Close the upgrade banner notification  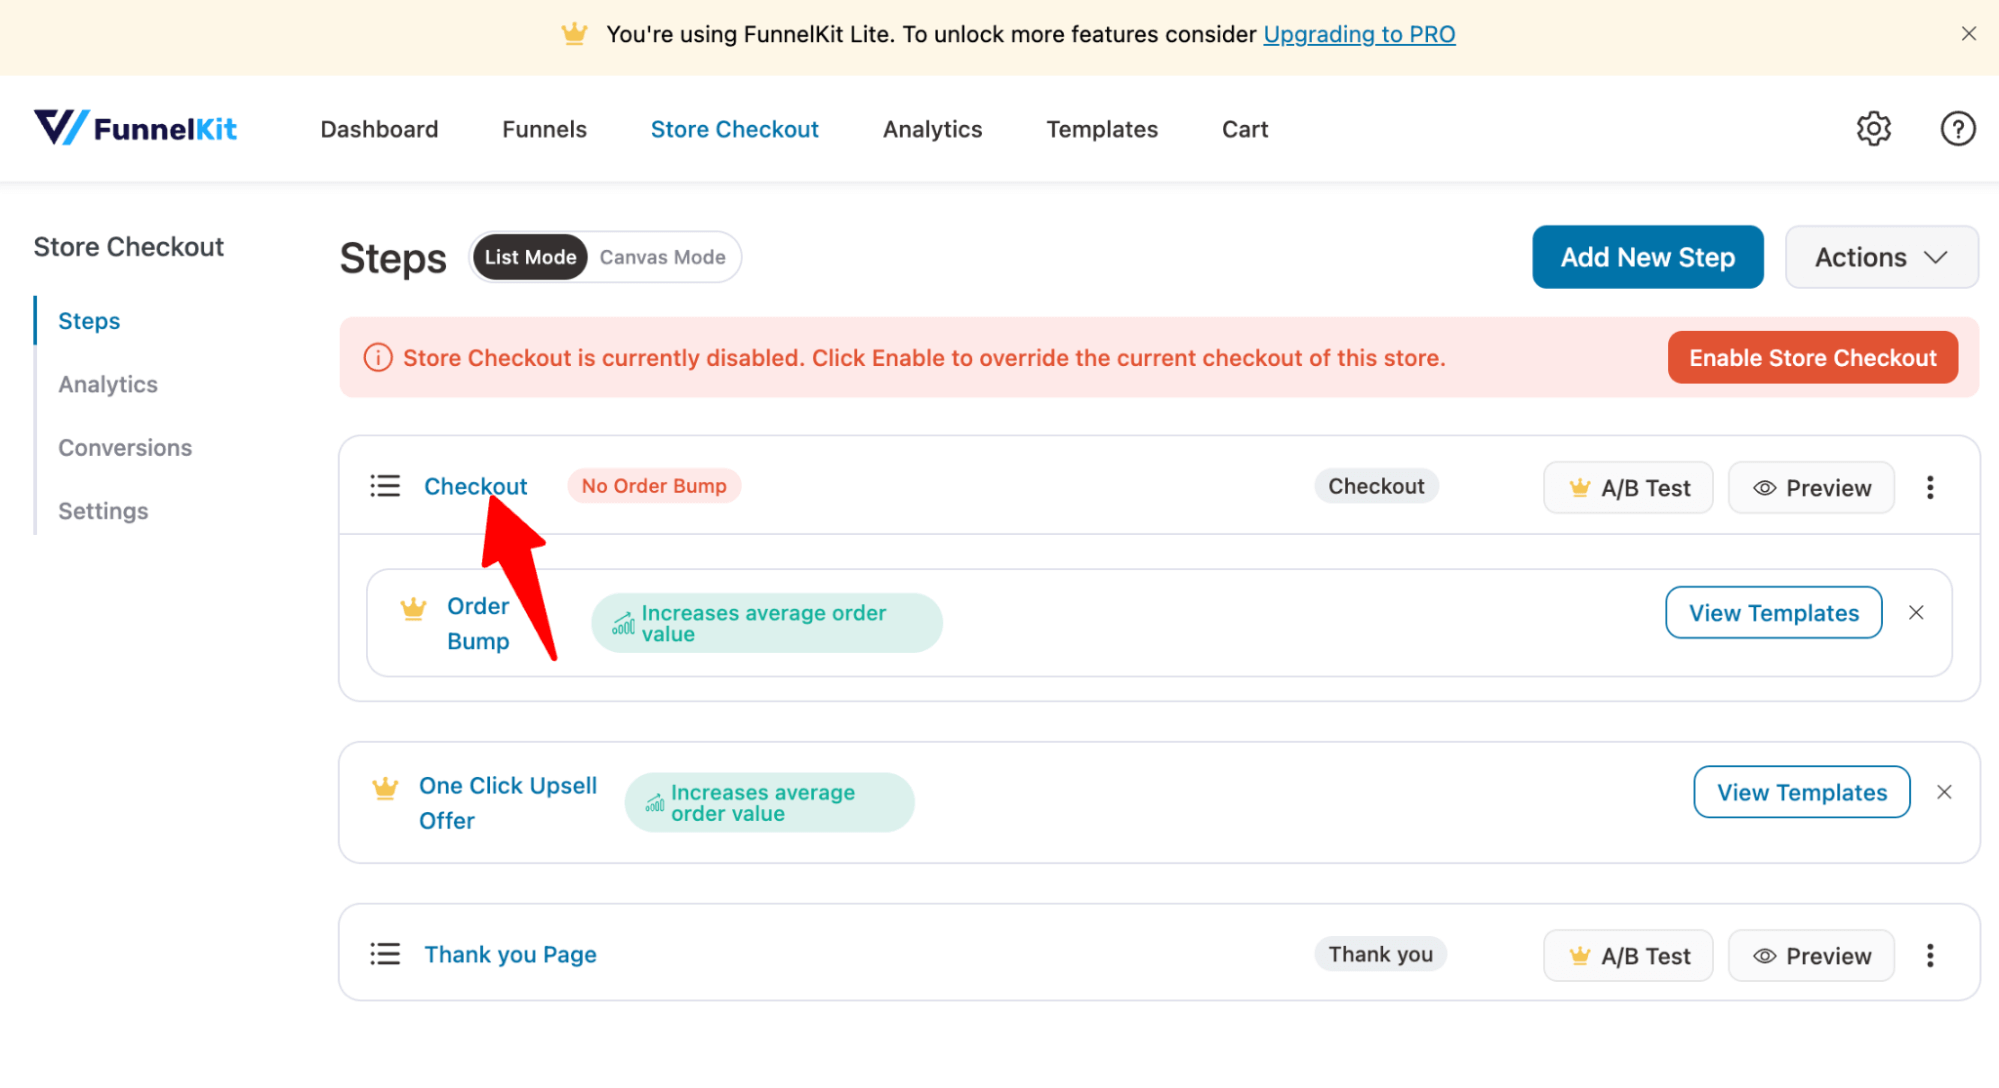click(1970, 33)
